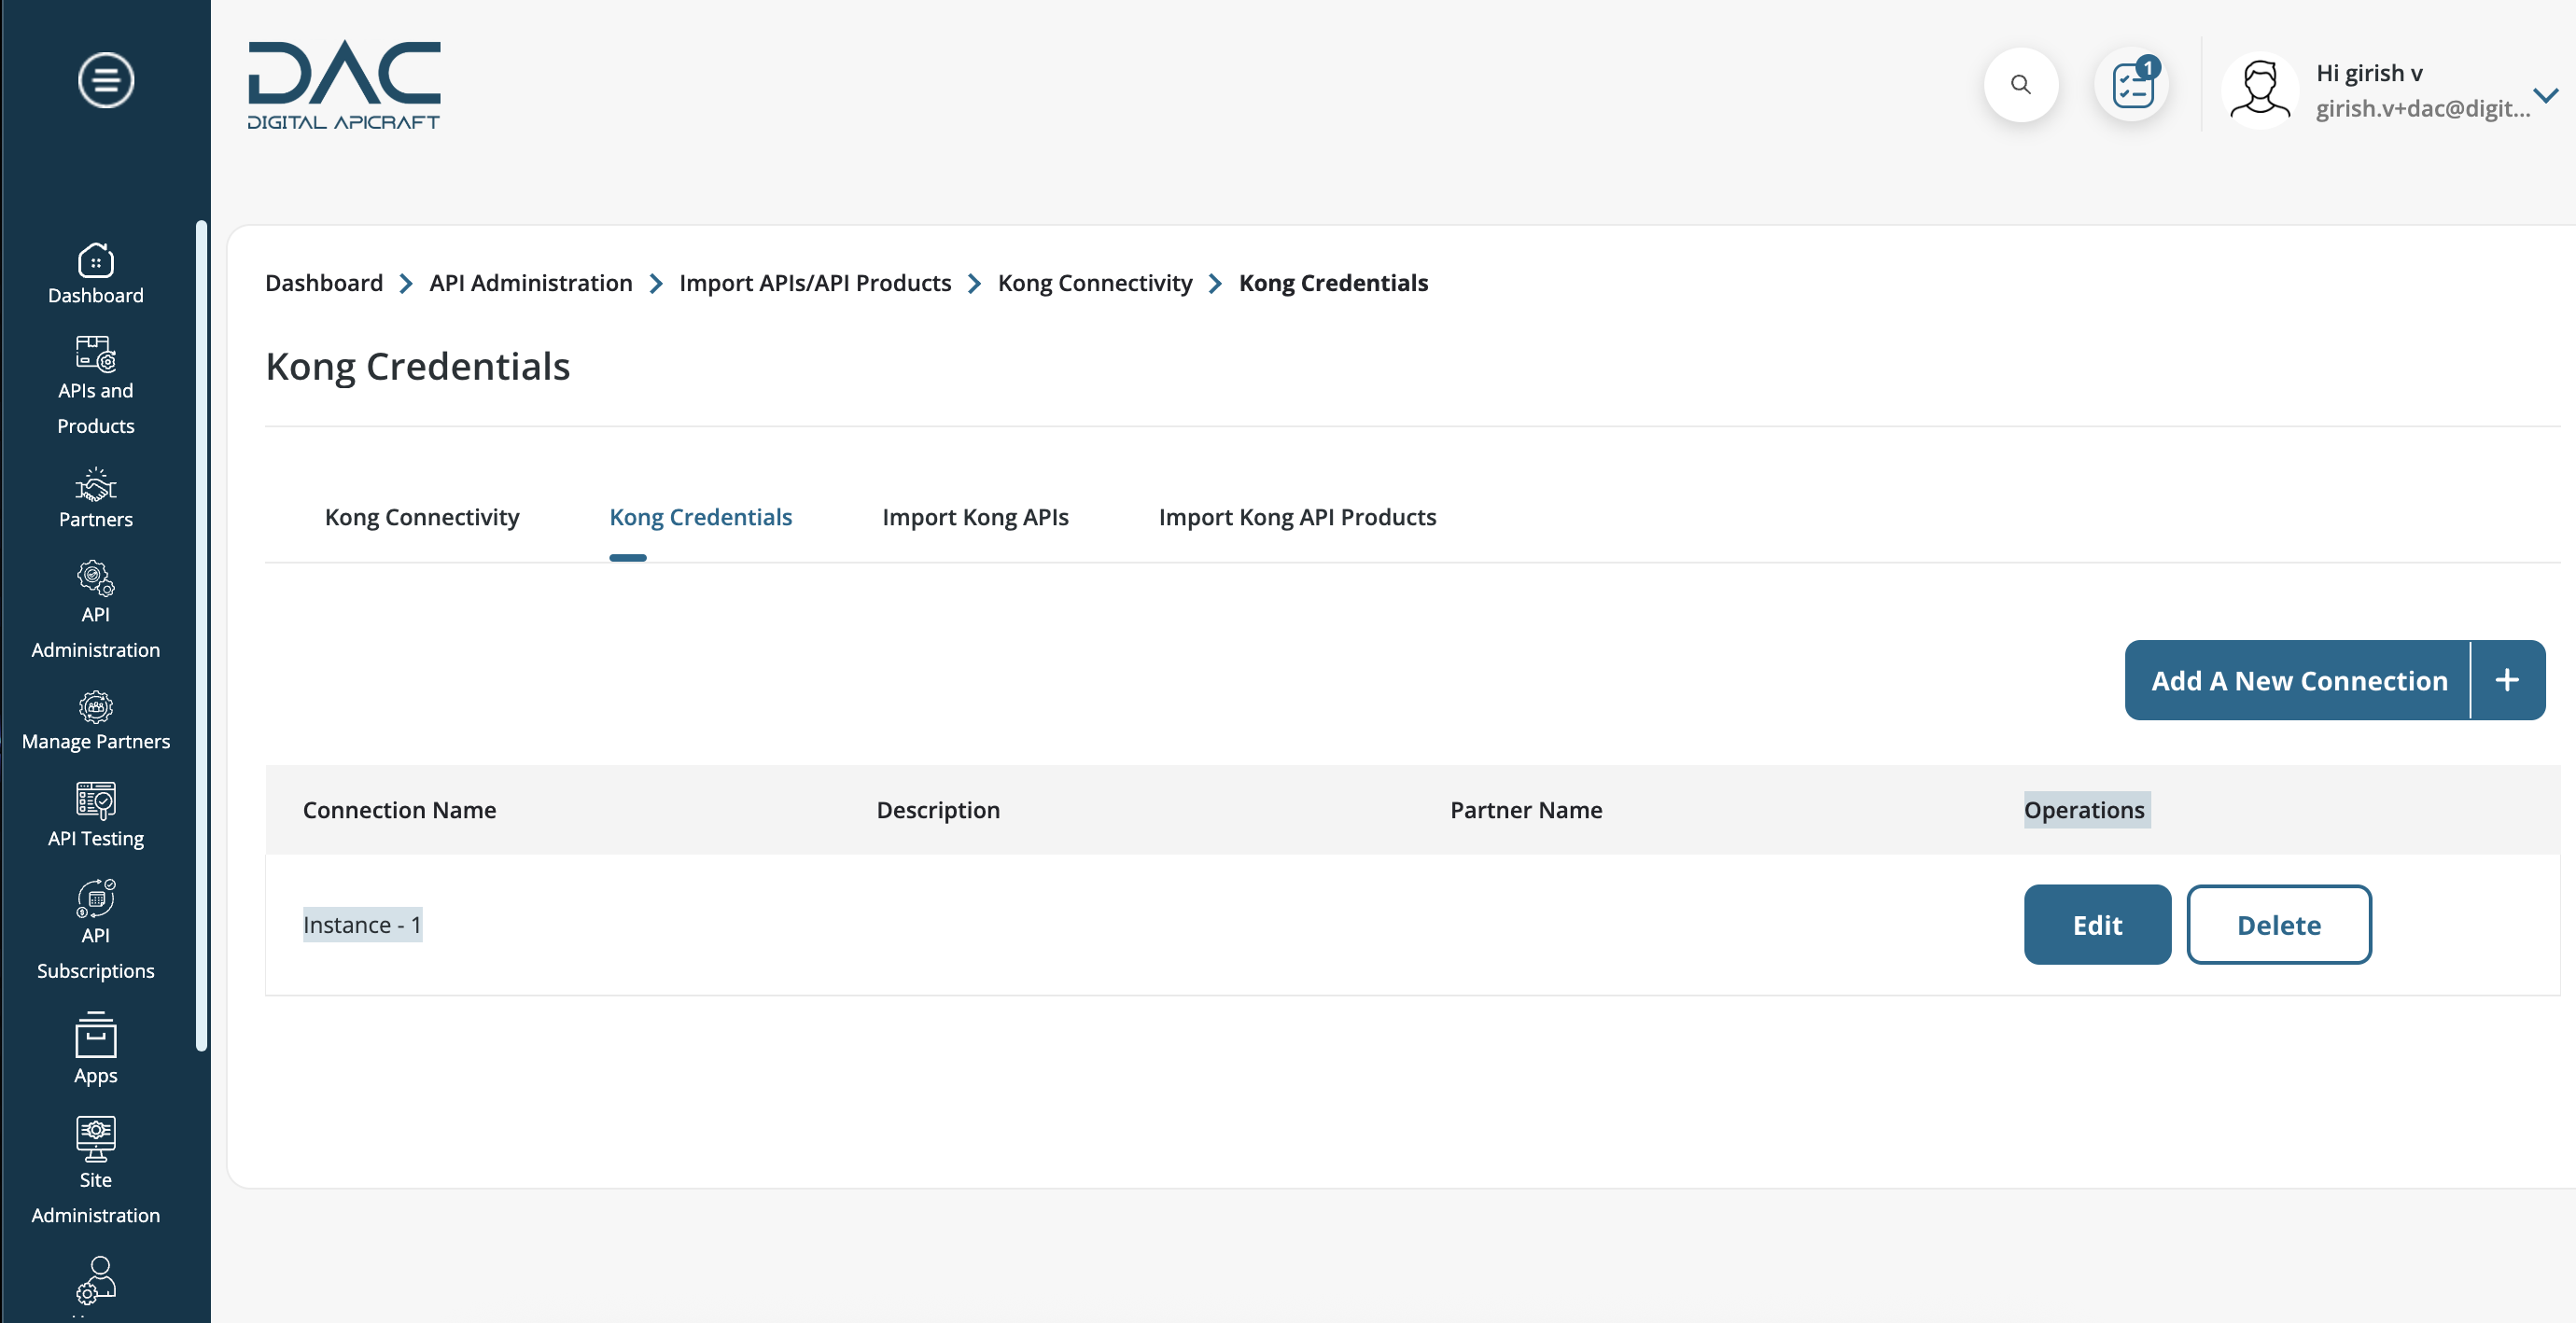Open API Testing in the sidebar
This screenshot has width=2576, height=1323.
click(x=96, y=816)
